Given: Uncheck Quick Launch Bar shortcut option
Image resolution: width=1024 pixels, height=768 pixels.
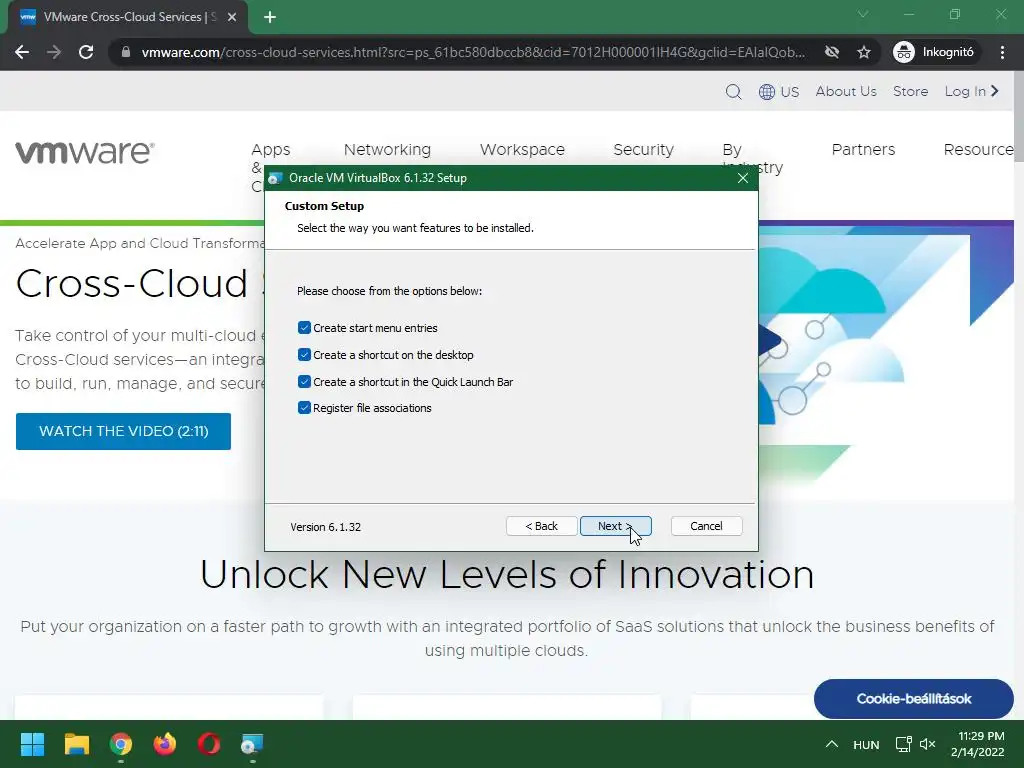Looking at the screenshot, I should pos(304,381).
